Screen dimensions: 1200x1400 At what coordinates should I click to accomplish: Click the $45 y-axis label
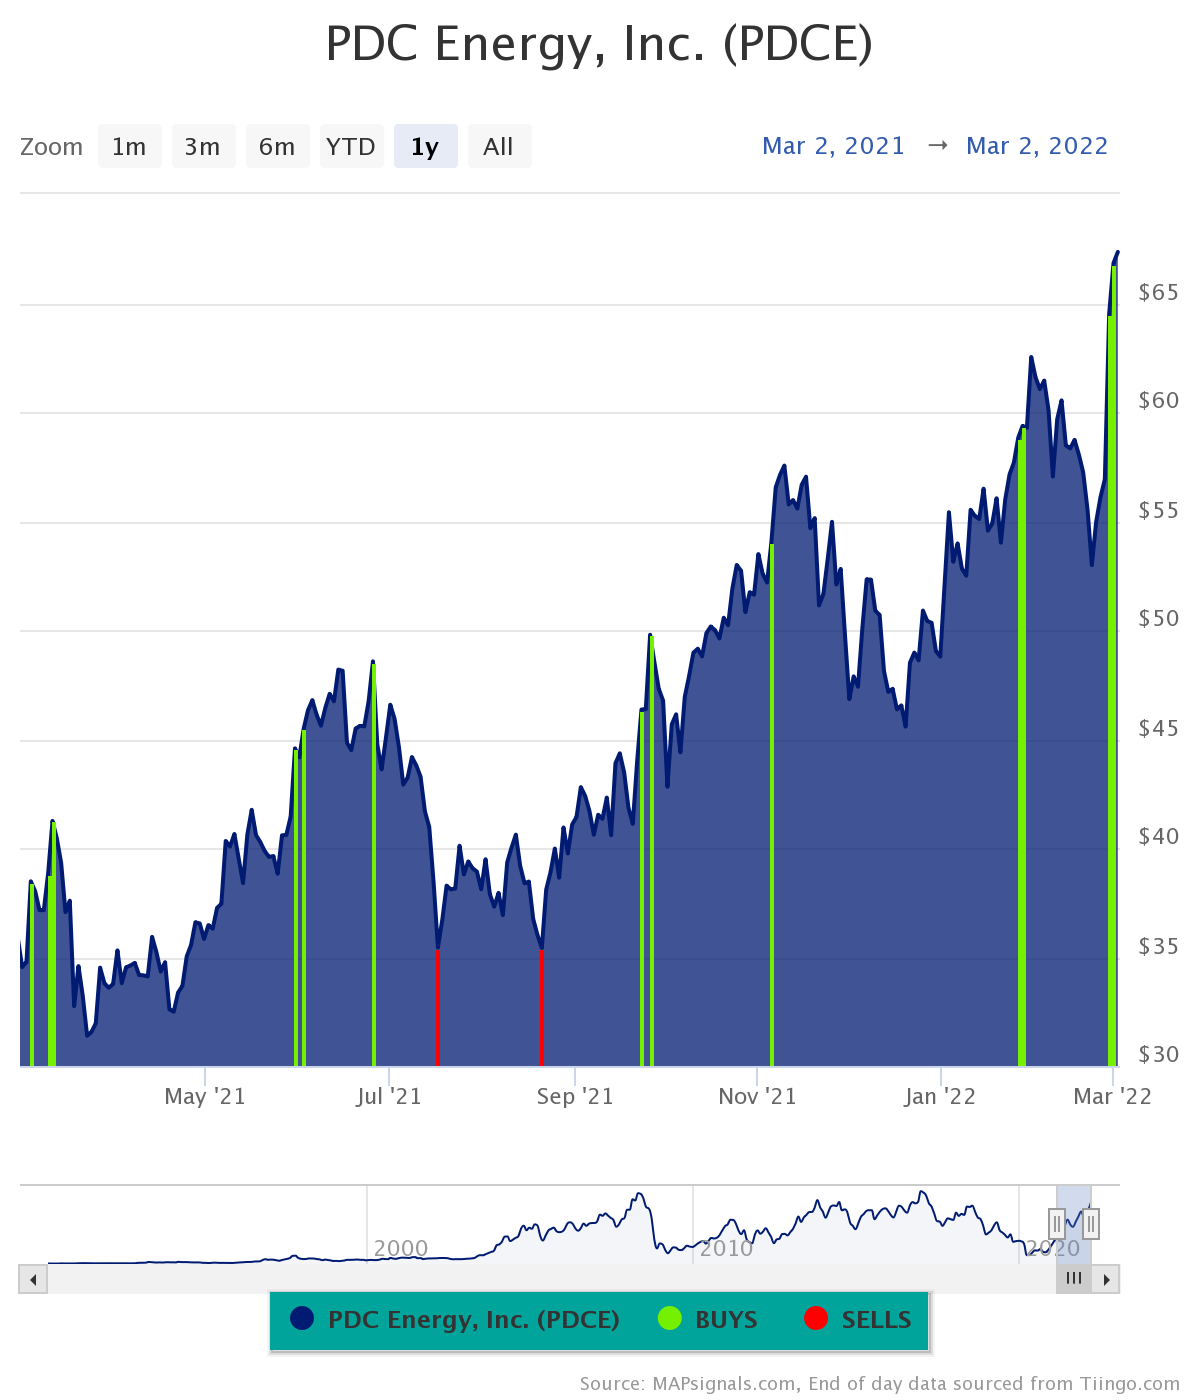1159,728
